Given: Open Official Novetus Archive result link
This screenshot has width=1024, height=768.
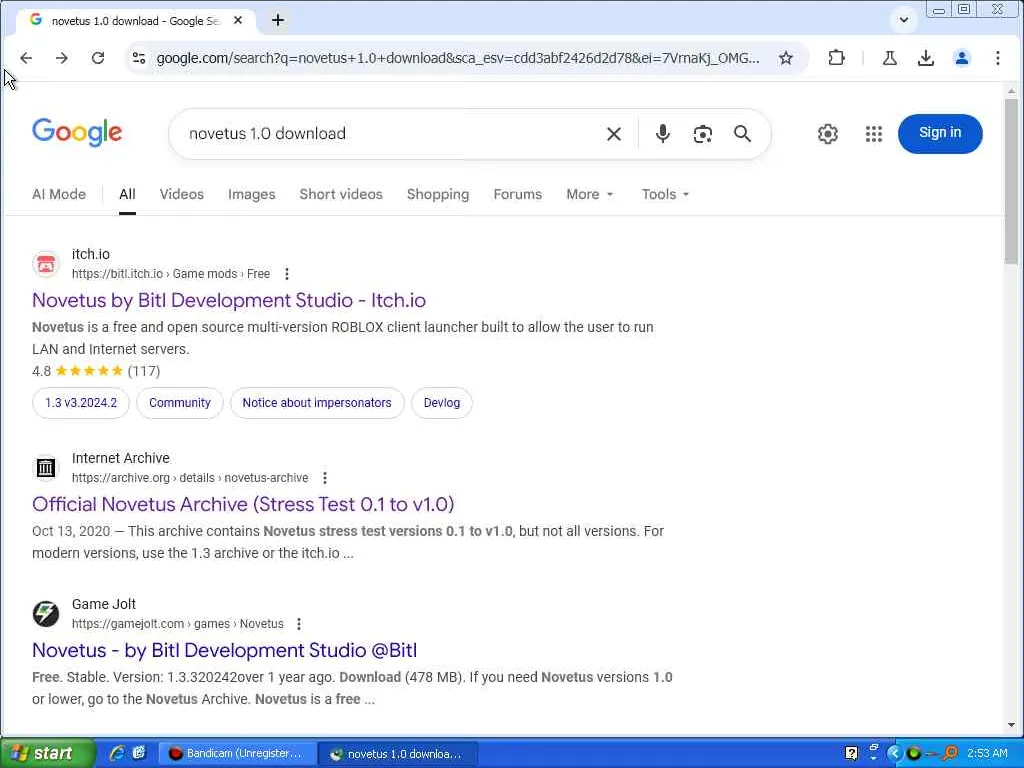Looking at the screenshot, I should [x=243, y=504].
